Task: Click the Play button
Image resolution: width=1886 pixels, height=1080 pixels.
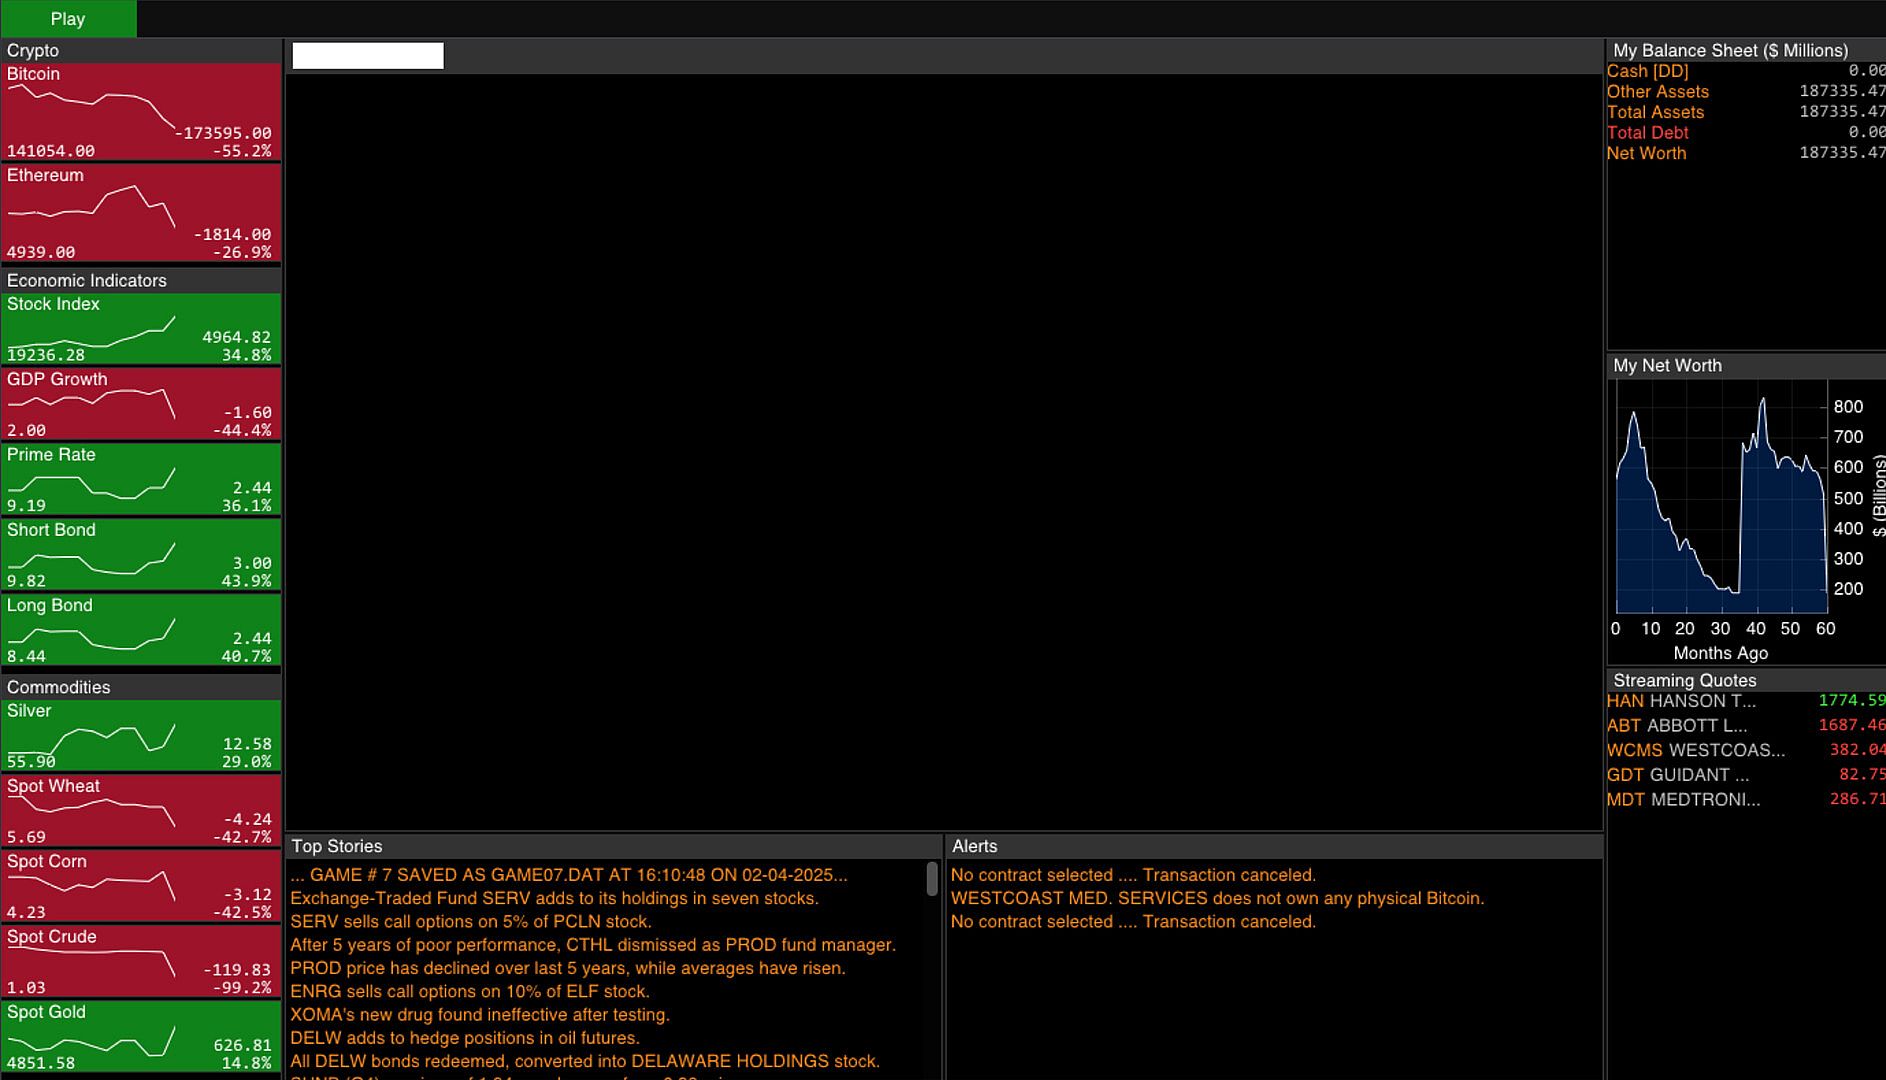Action: (68, 18)
